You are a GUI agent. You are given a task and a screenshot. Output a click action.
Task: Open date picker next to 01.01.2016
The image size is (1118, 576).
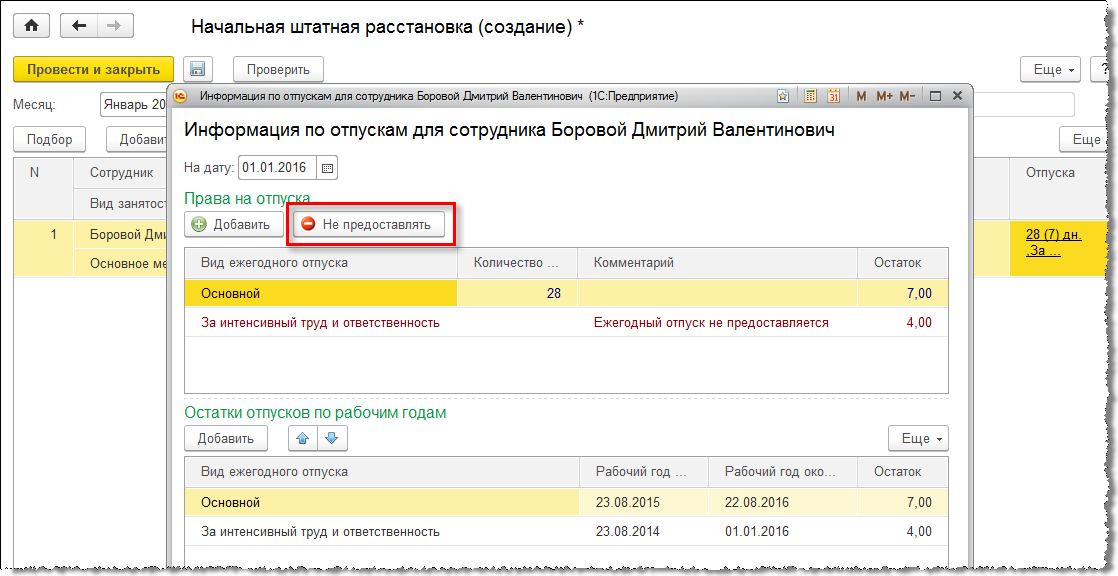click(x=327, y=168)
